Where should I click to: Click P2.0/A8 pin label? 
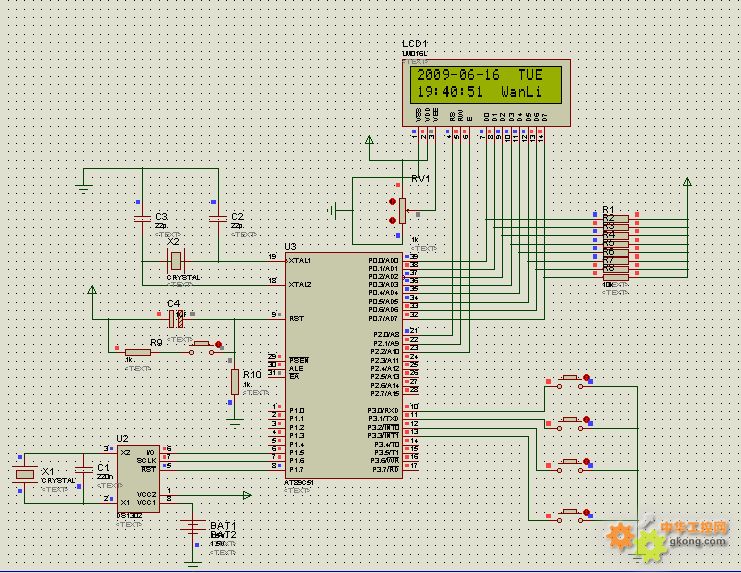[x=386, y=335]
